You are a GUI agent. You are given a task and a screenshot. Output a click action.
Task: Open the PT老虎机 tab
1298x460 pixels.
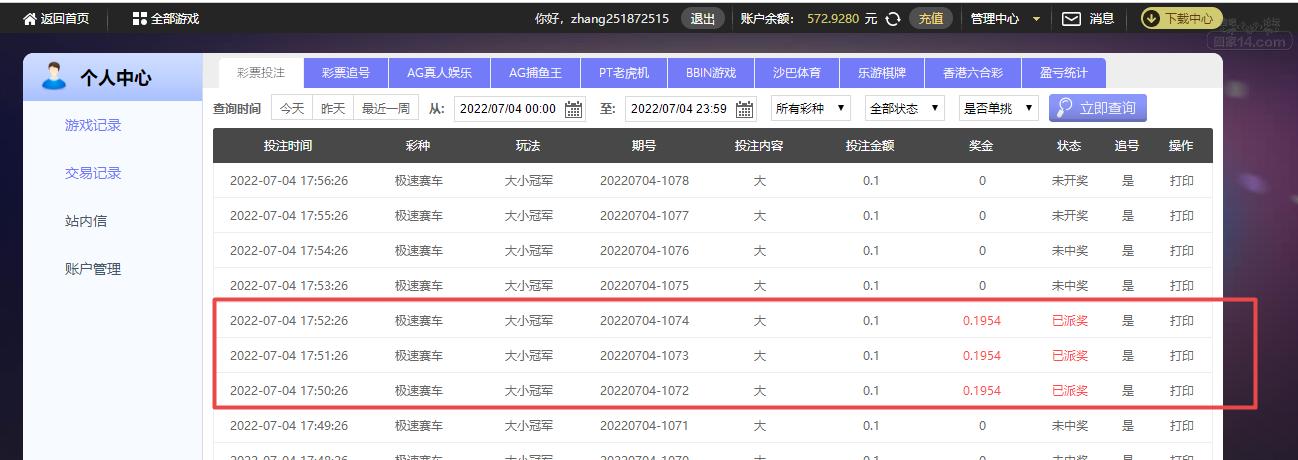(624, 73)
